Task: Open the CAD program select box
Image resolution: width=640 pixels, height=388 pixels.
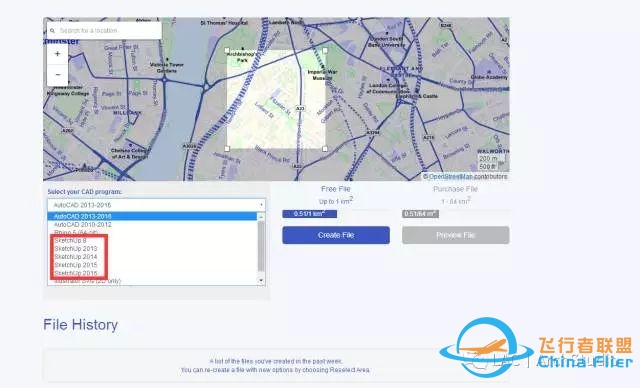Action: coord(156,205)
